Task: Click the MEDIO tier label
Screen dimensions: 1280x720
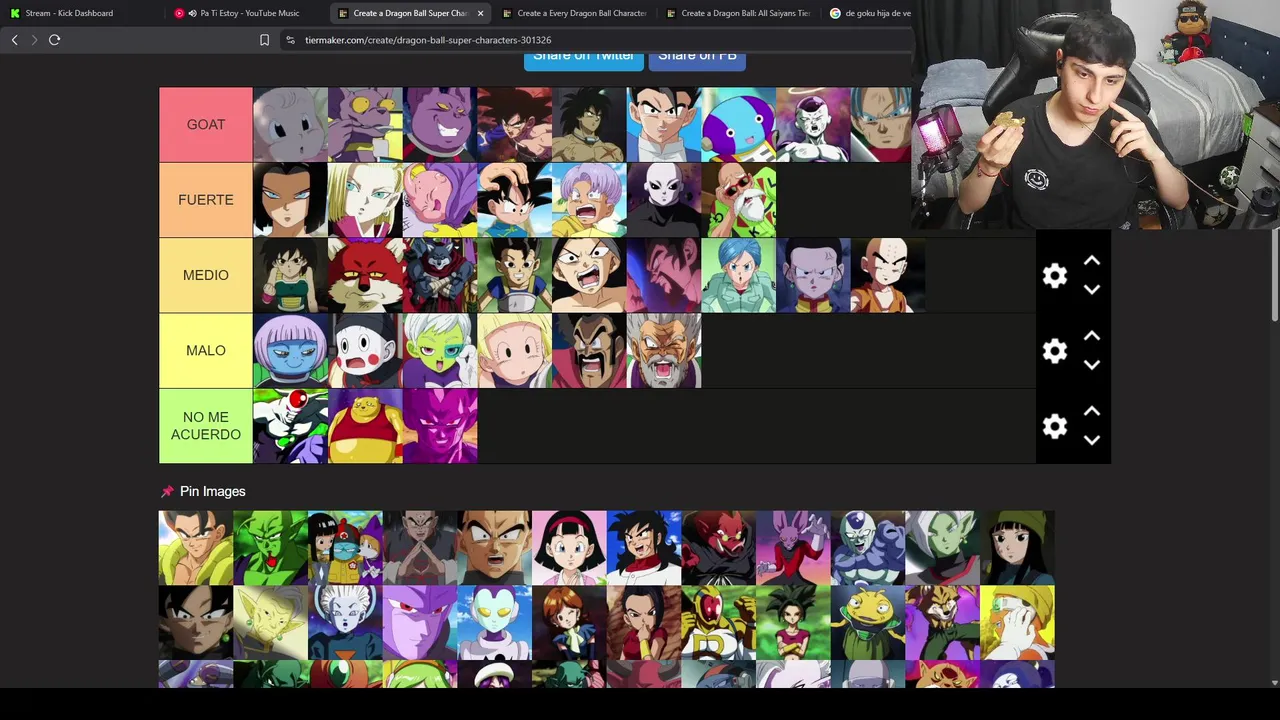Action: point(206,275)
